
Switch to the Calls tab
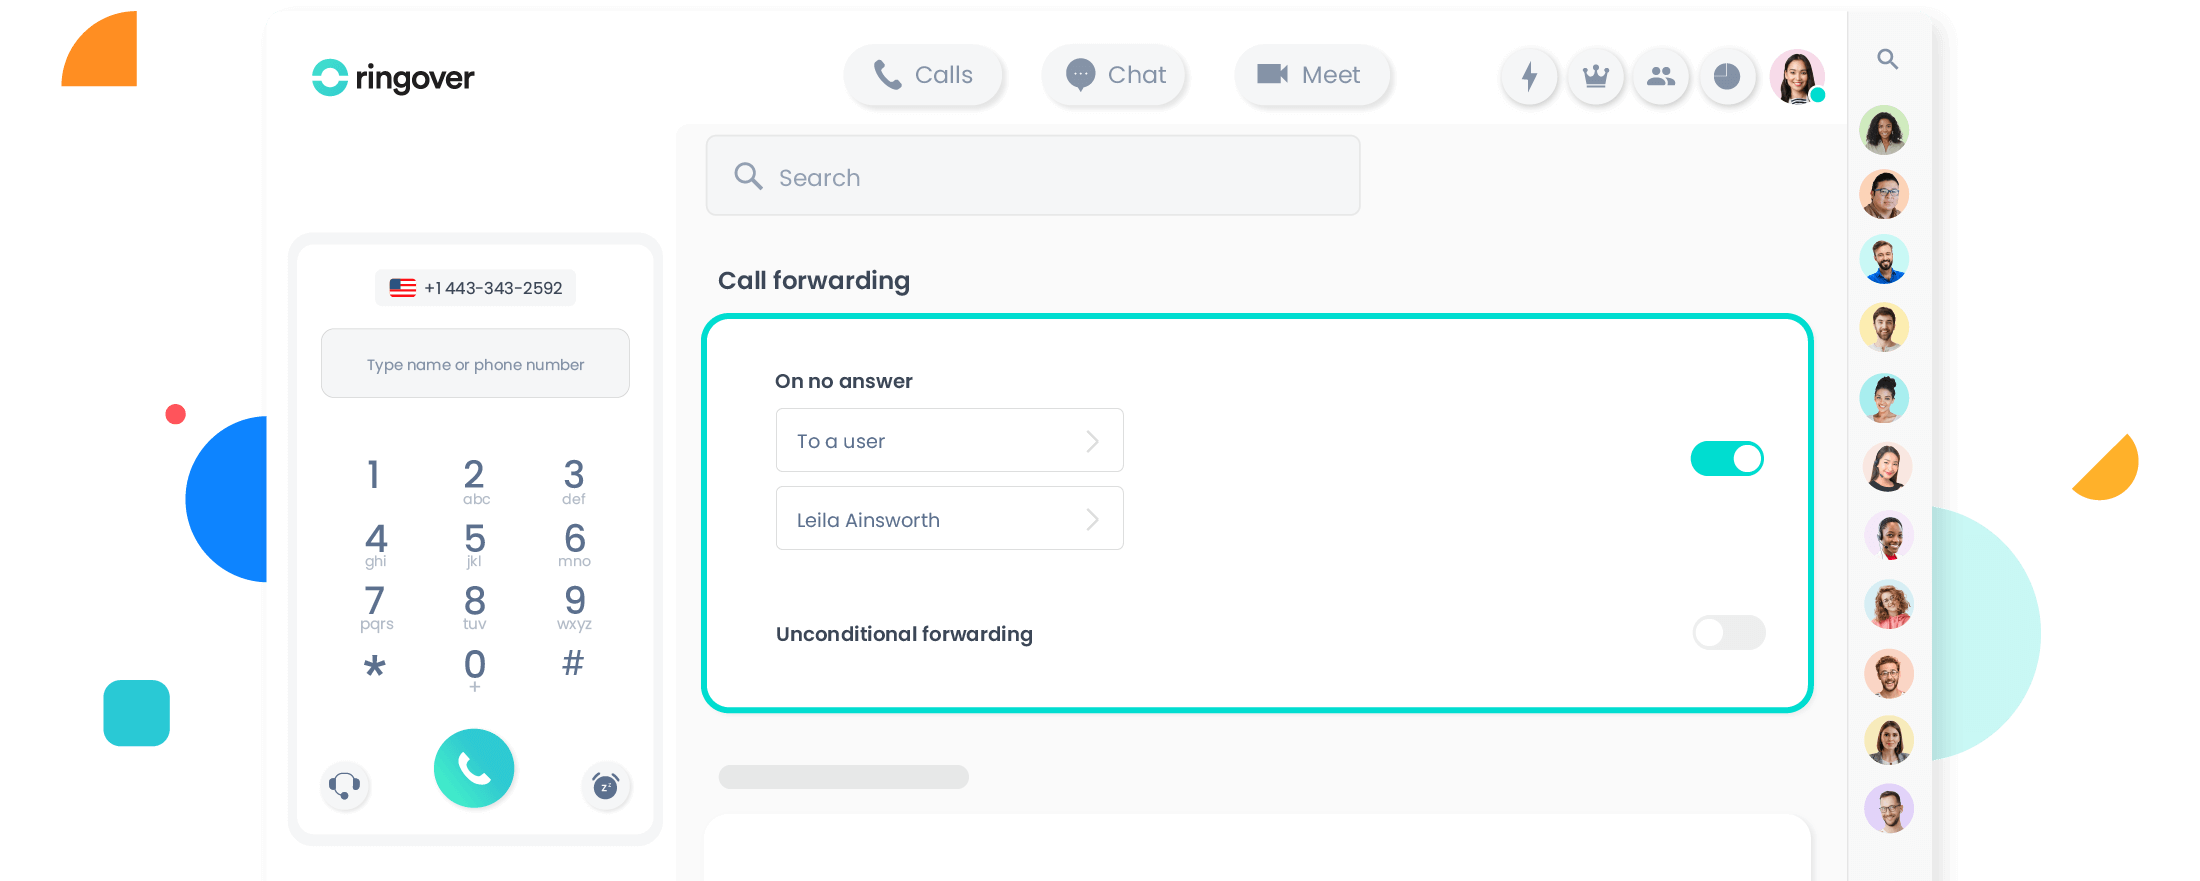tap(924, 76)
